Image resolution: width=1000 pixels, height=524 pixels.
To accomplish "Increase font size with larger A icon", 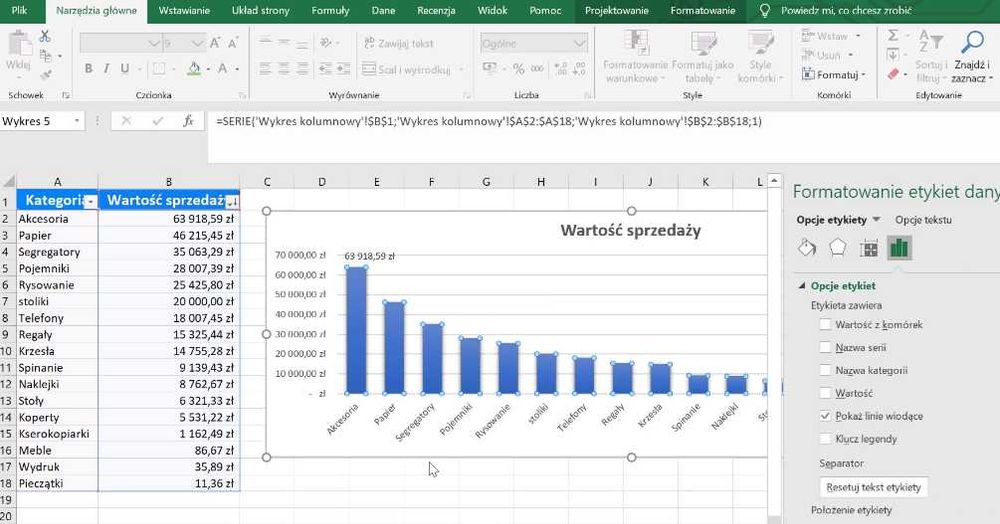I will [x=215, y=43].
